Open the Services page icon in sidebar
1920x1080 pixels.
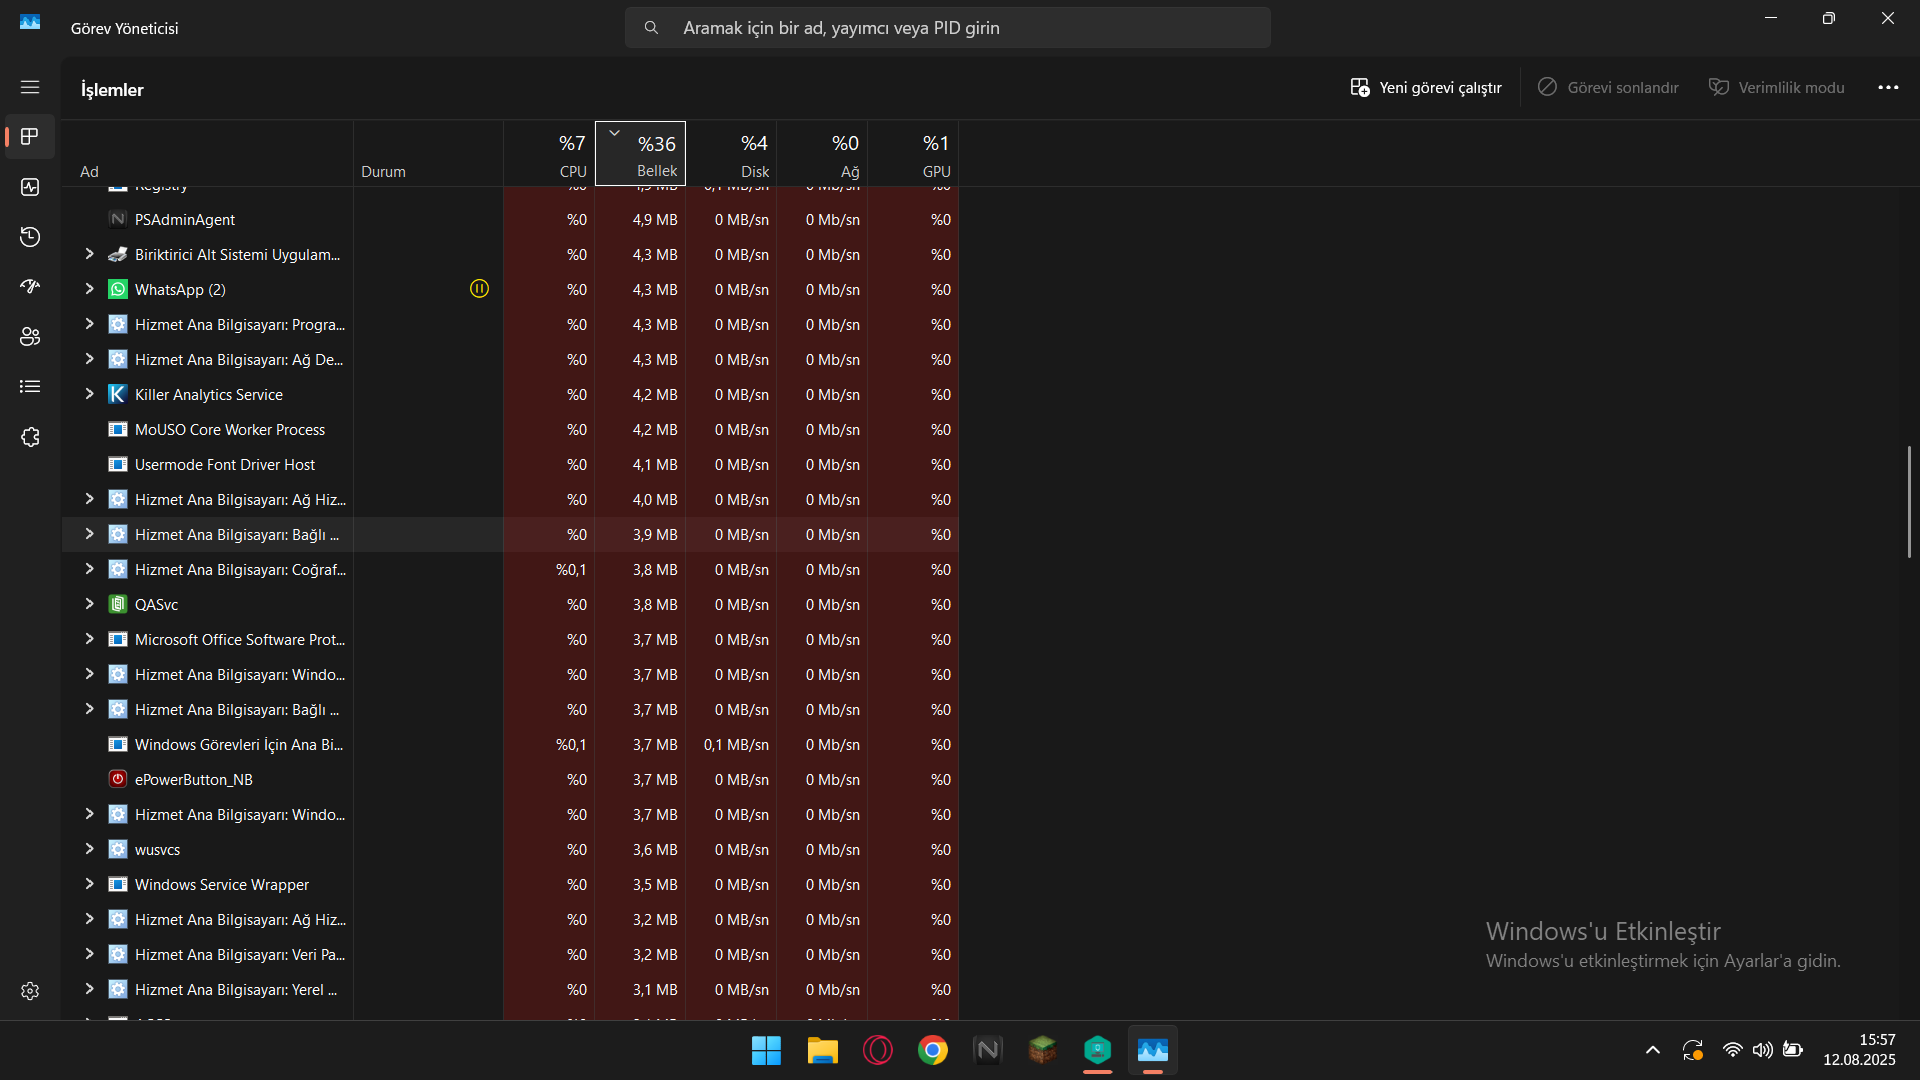pyautogui.click(x=30, y=437)
